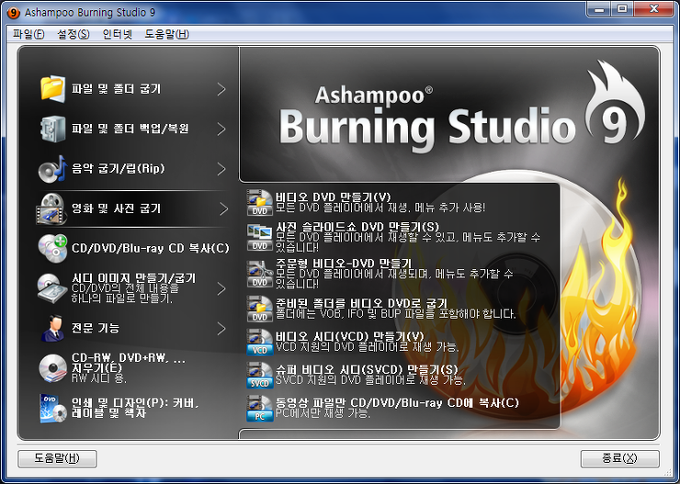Click the folder DVD icon beside 준비된 폴더를 비디오 DVD로 굽기
Viewport: 680px width, 484px height.
pos(259,309)
